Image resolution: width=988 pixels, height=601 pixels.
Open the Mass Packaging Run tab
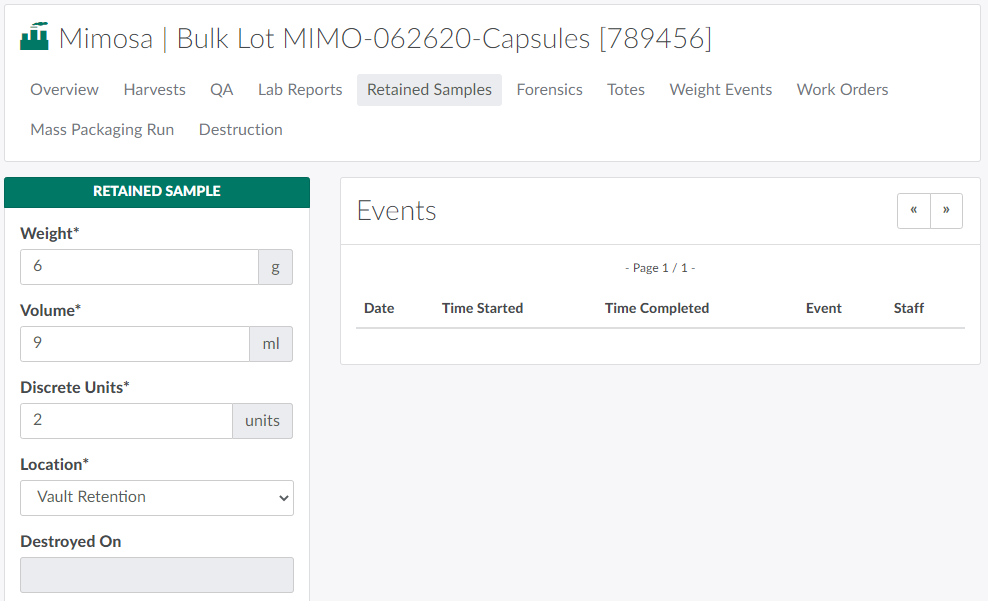click(x=102, y=130)
